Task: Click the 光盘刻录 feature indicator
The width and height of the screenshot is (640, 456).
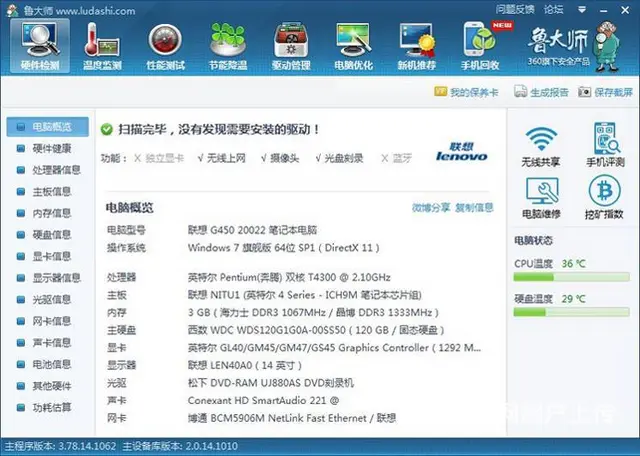Action: (339, 158)
